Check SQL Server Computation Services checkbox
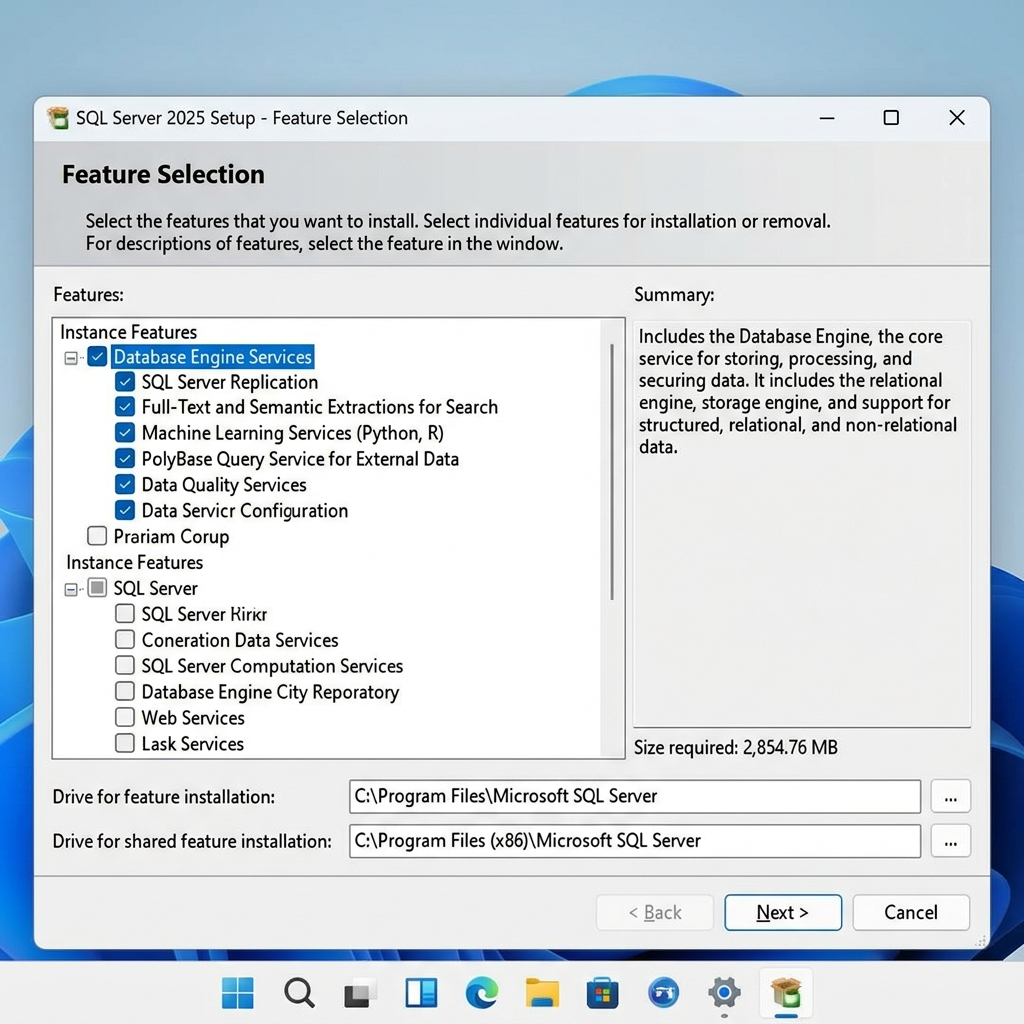This screenshot has width=1024, height=1024. click(125, 665)
